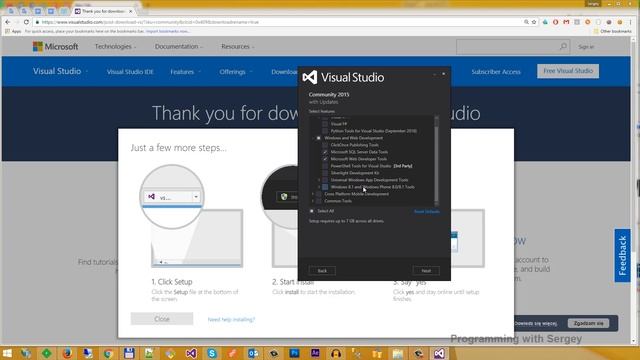640x360 pixels.
Task: Open purple Visual Studio icon beside Skype
Action: 191,353
